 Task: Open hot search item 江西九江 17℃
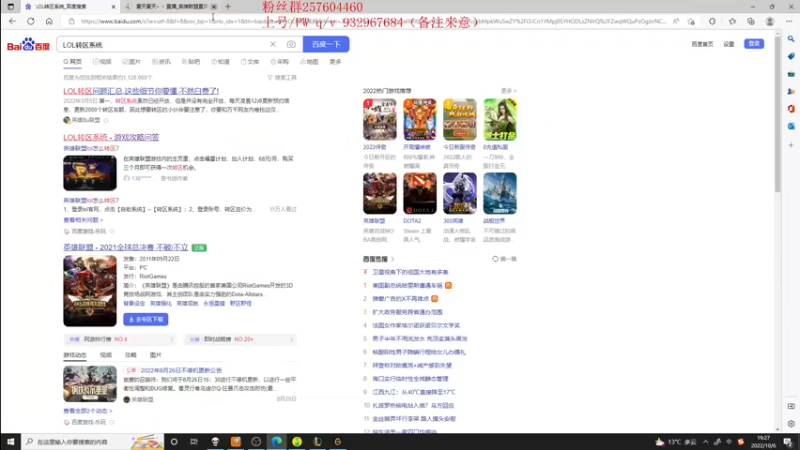pyautogui.click(x=414, y=392)
